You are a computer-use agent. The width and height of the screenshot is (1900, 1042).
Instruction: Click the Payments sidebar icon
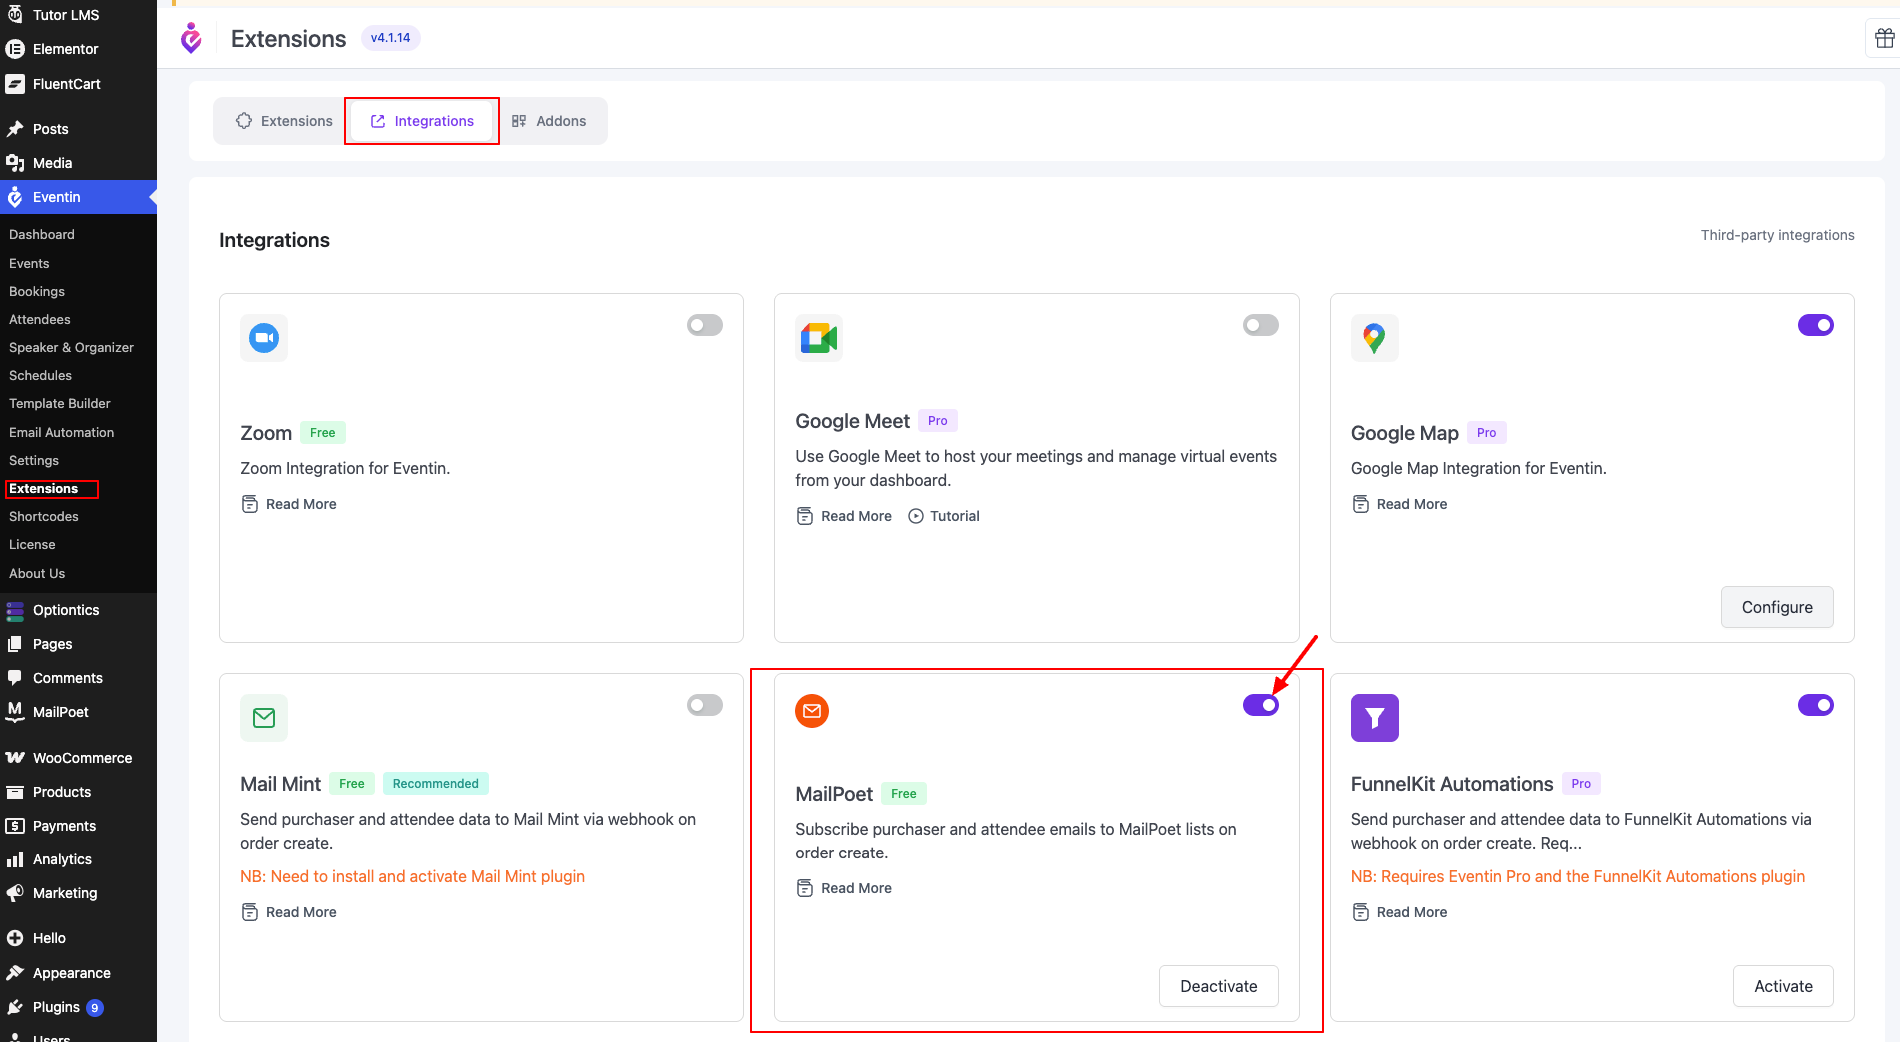[x=15, y=826]
